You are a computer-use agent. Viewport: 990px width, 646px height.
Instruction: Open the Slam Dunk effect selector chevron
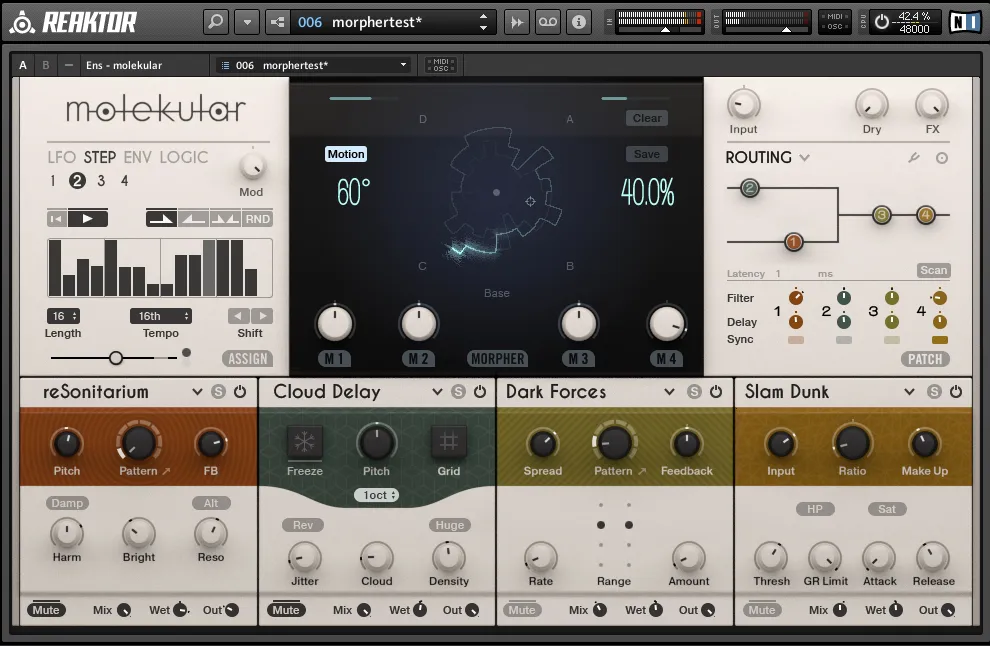909,392
